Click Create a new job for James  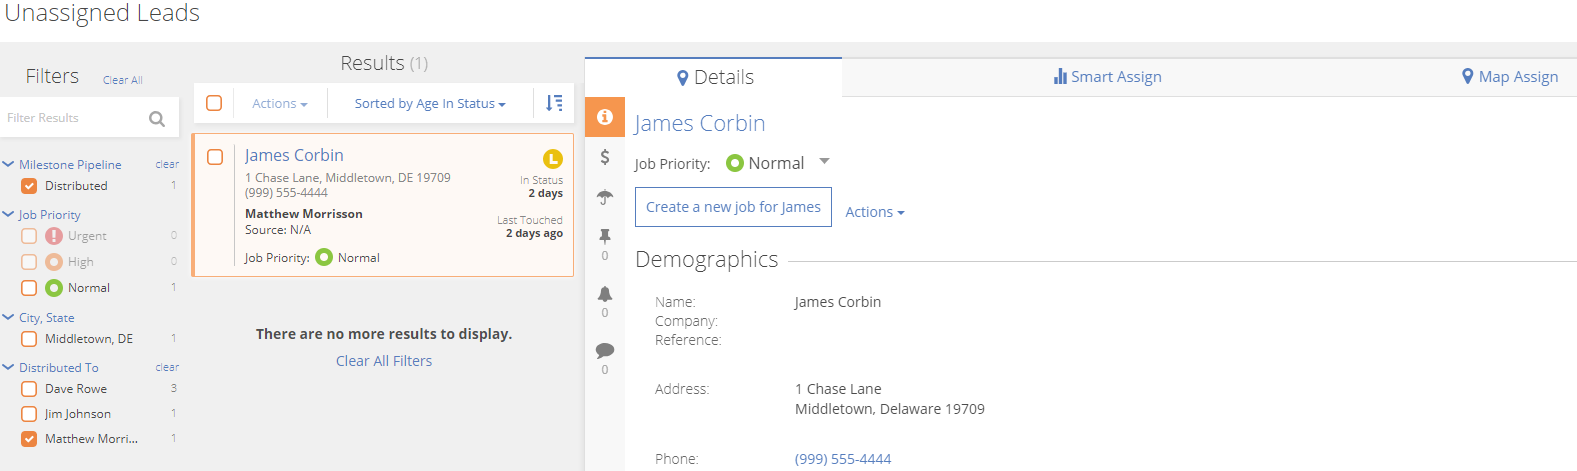pyautogui.click(x=733, y=207)
